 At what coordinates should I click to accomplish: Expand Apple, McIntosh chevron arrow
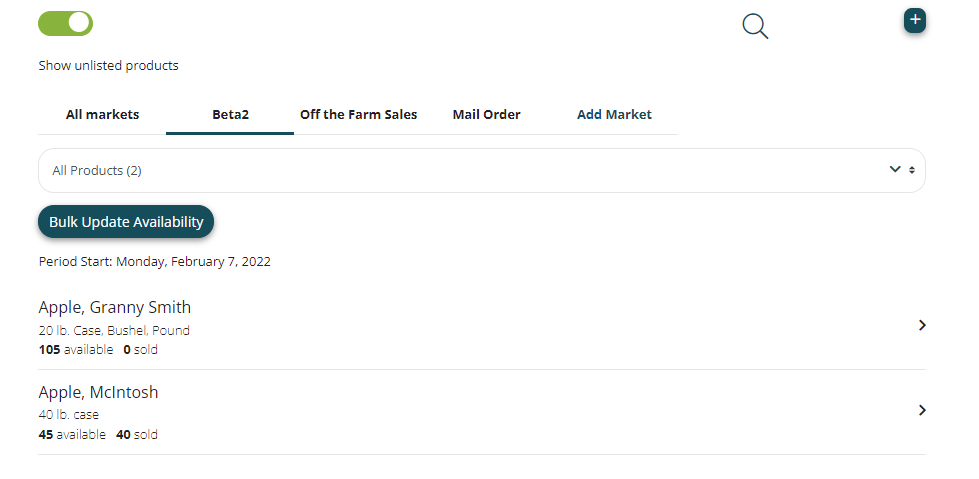pyautogui.click(x=922, y=410)
